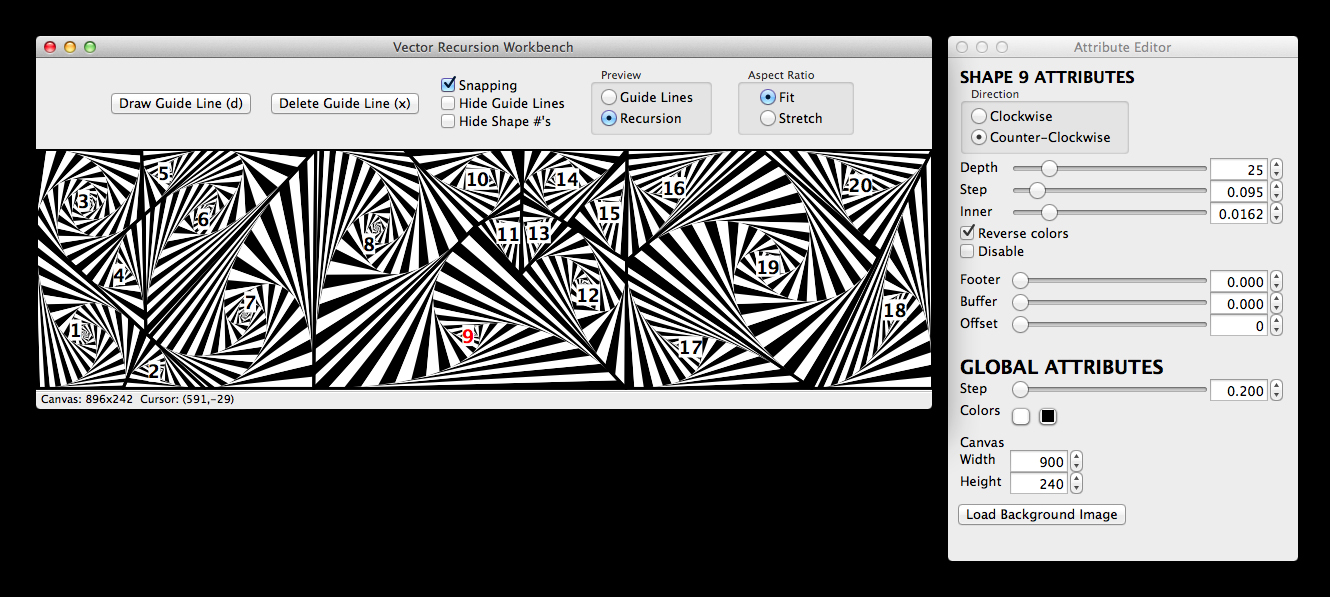Open the black color swatch
Image resolution: width=1330 pixels, height=597 pixels.
pos(1048,416)
